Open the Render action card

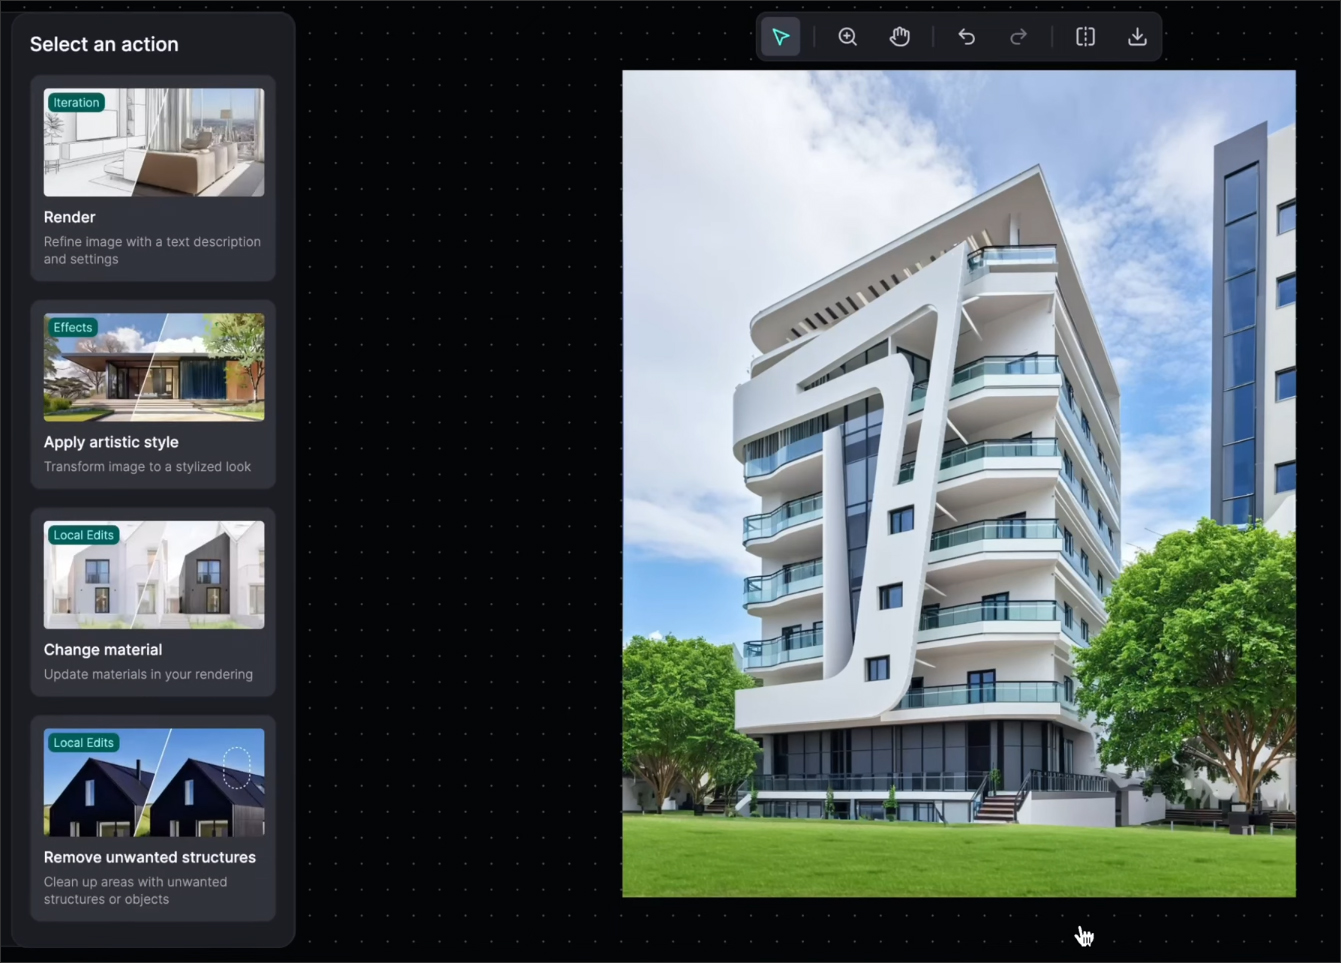point(153,178)
